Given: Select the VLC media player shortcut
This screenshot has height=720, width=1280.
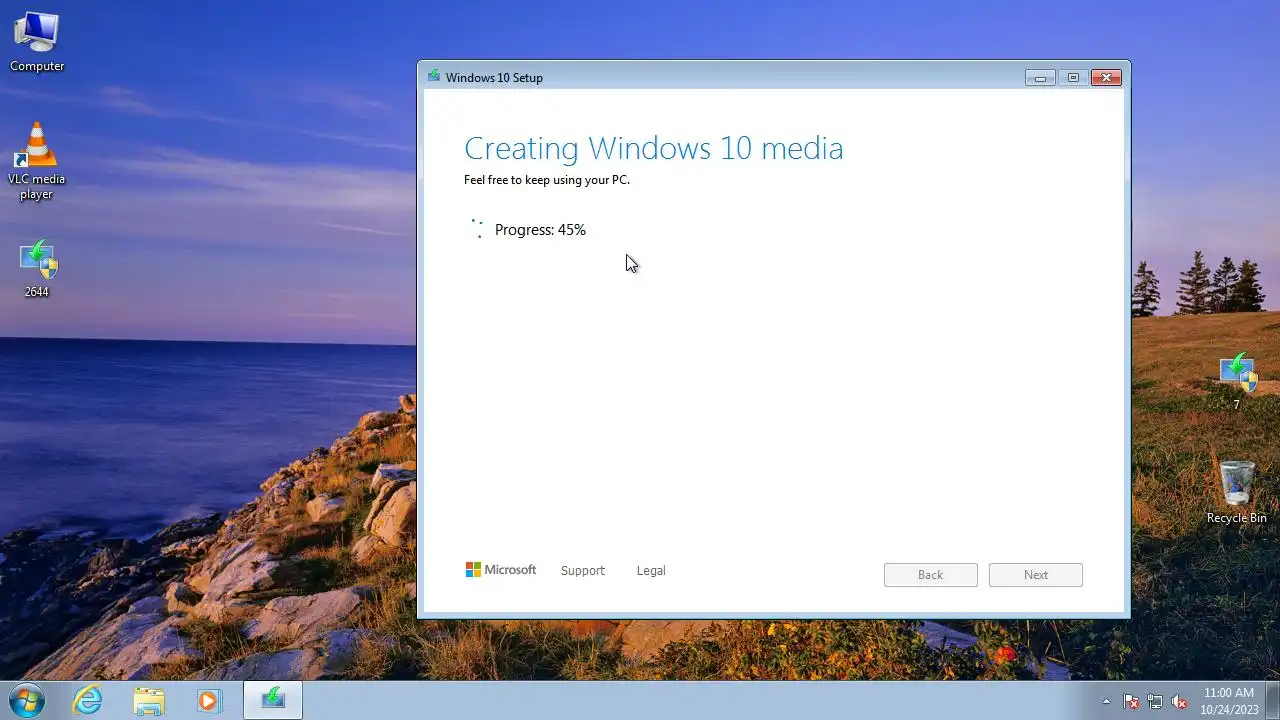Looking at the screenshot, I should tap(37, 160).
